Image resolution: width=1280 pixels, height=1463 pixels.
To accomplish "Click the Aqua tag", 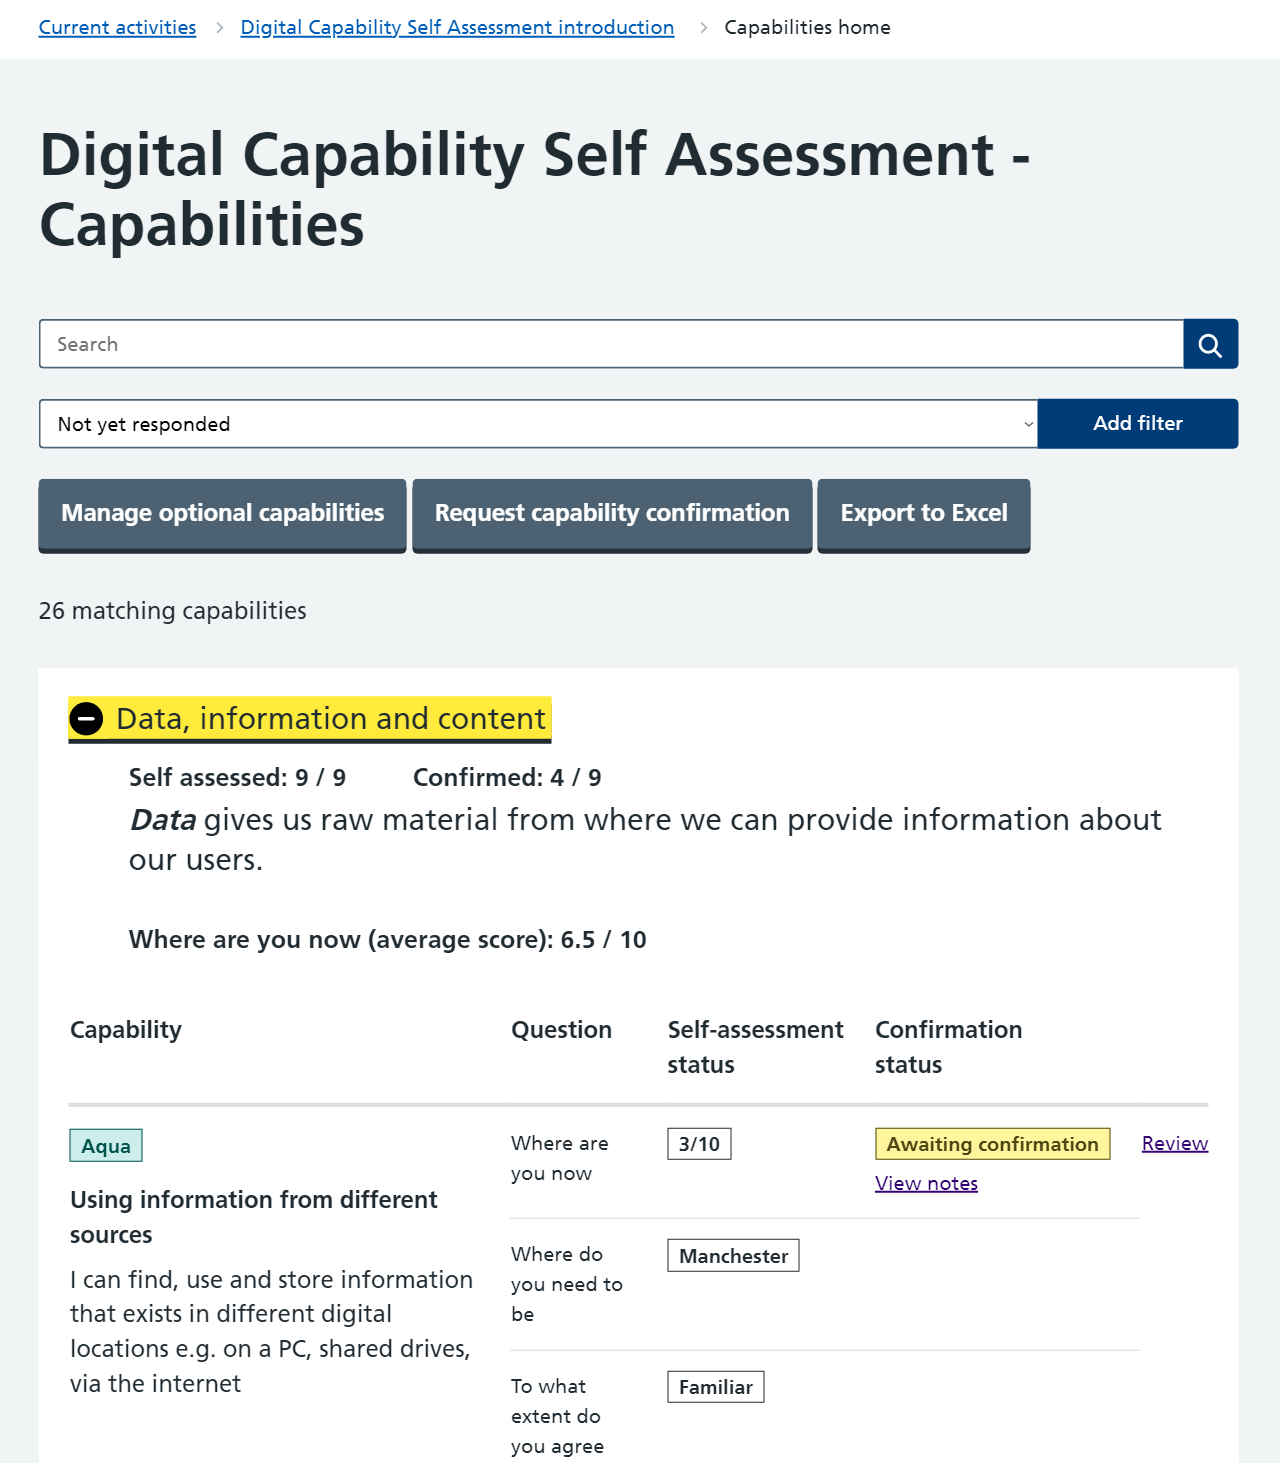I will click(x=106, y=1146).
